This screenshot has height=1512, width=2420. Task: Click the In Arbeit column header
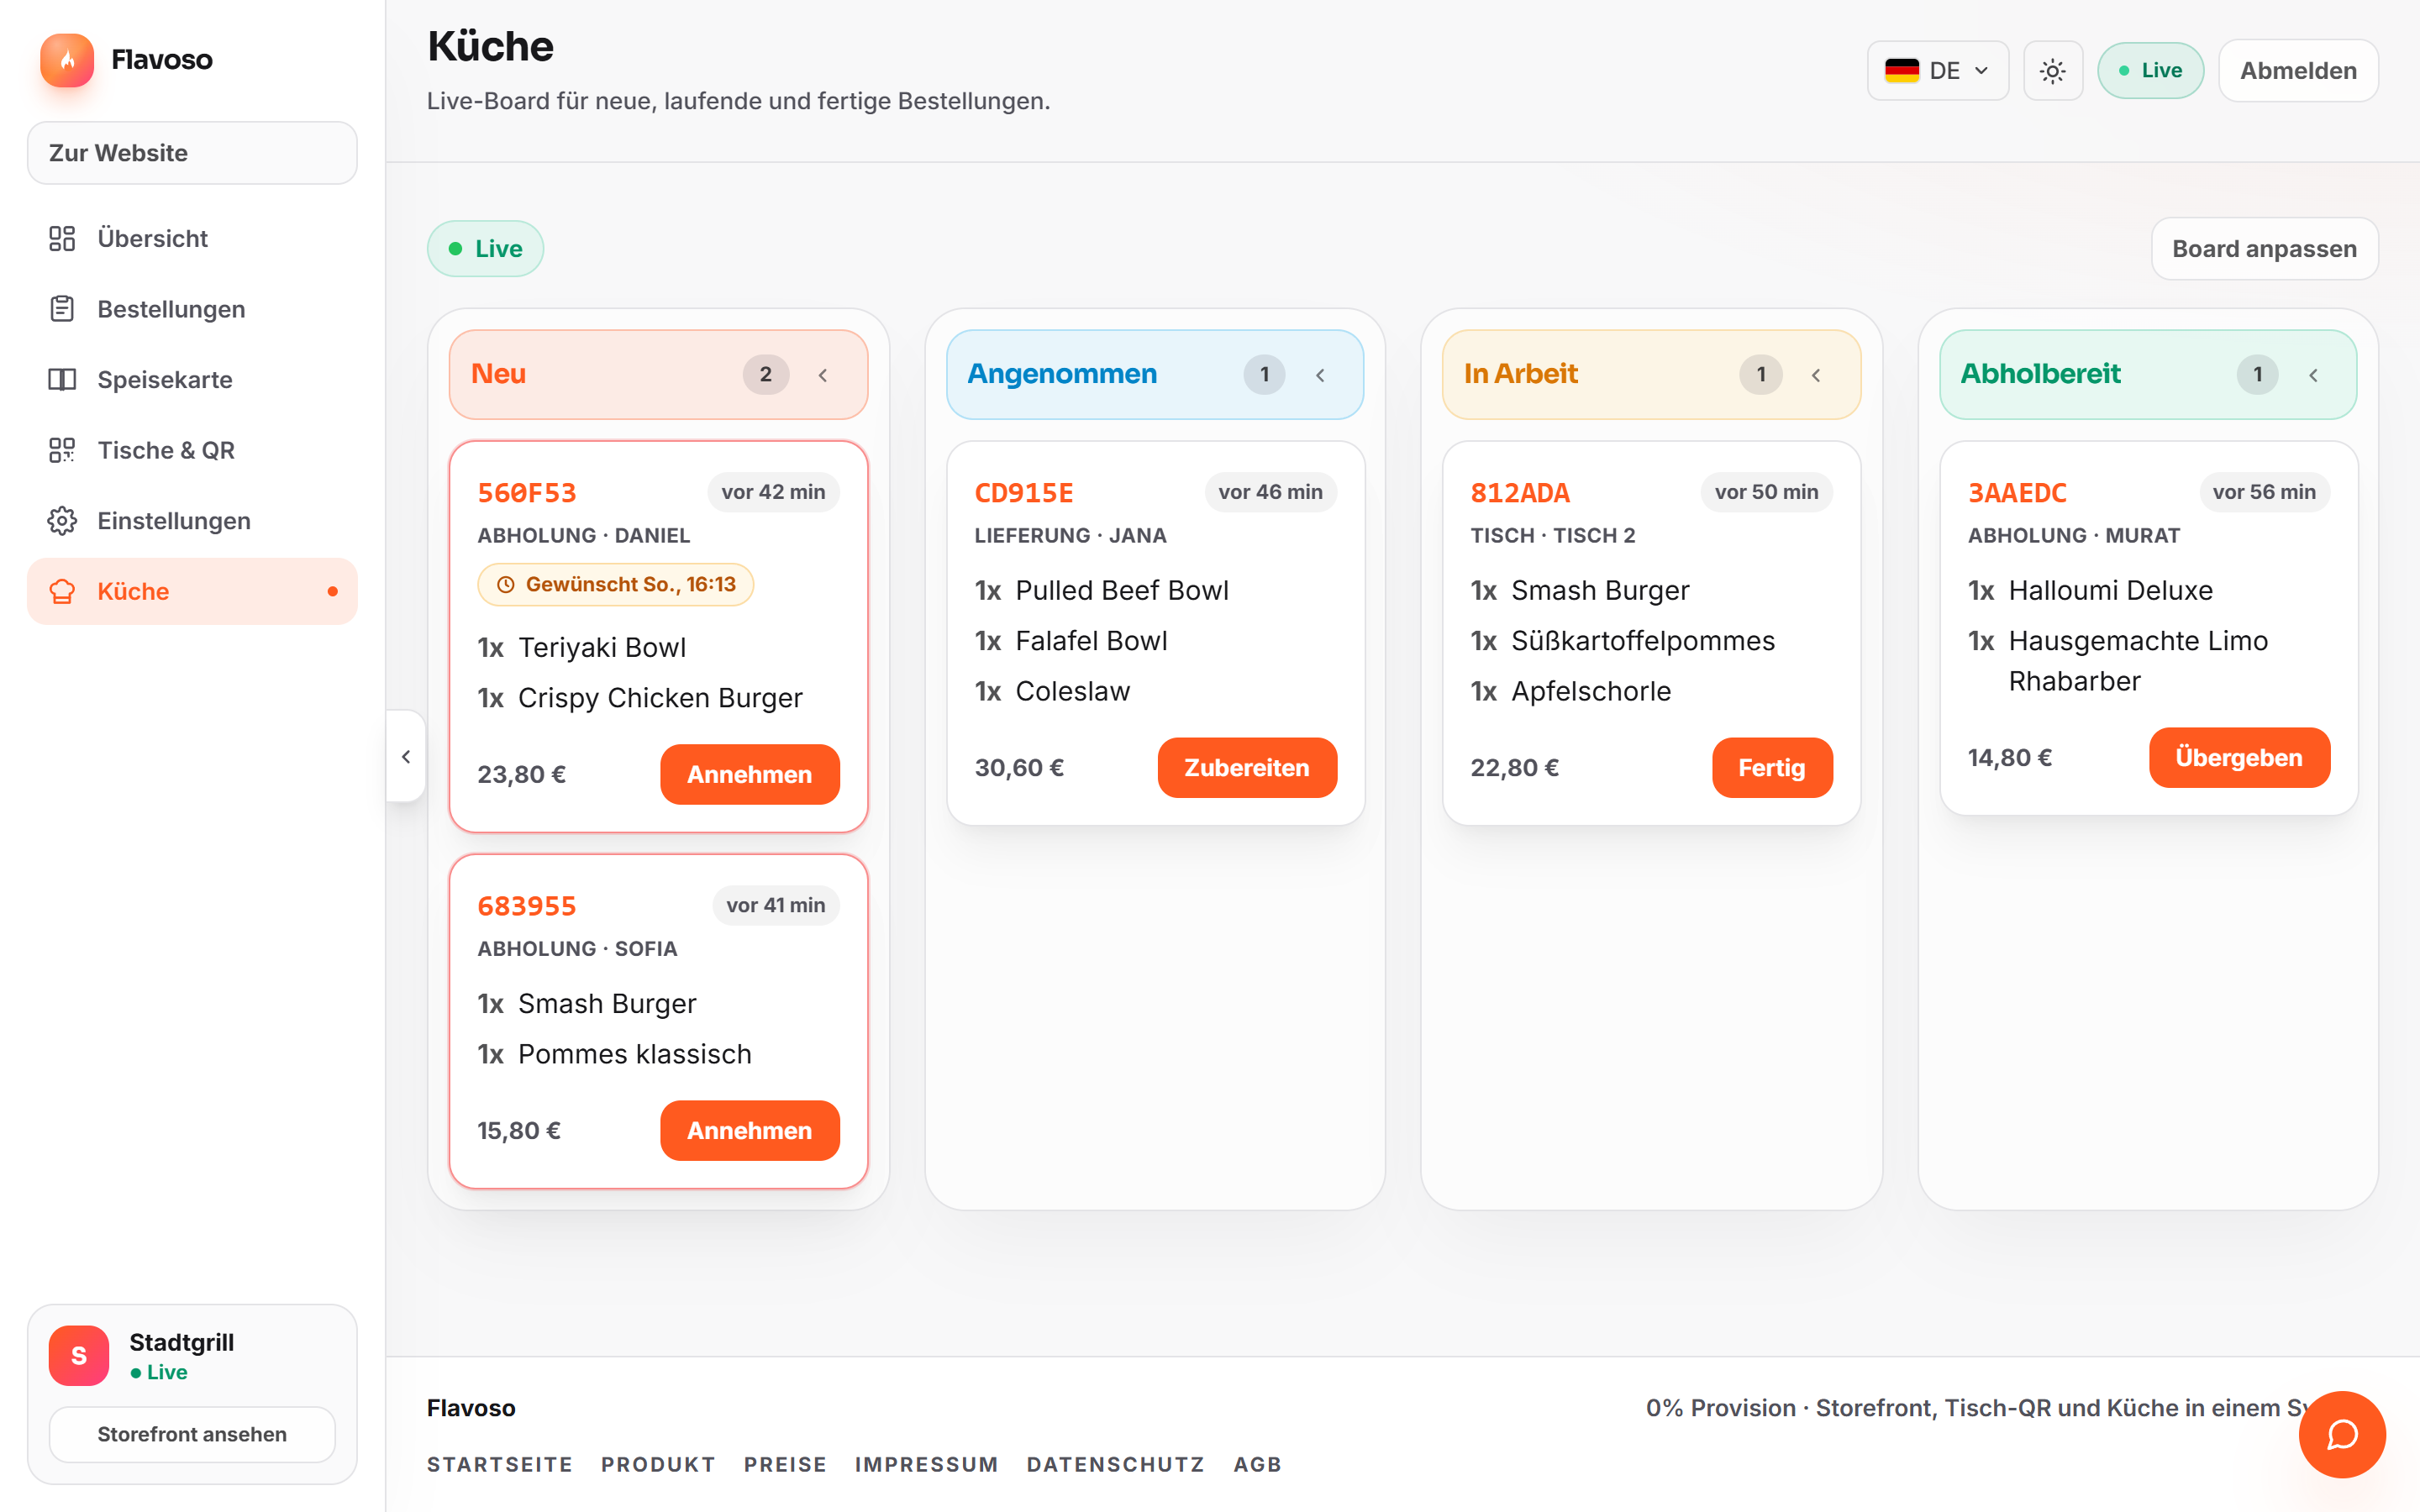pos(1651,375)
